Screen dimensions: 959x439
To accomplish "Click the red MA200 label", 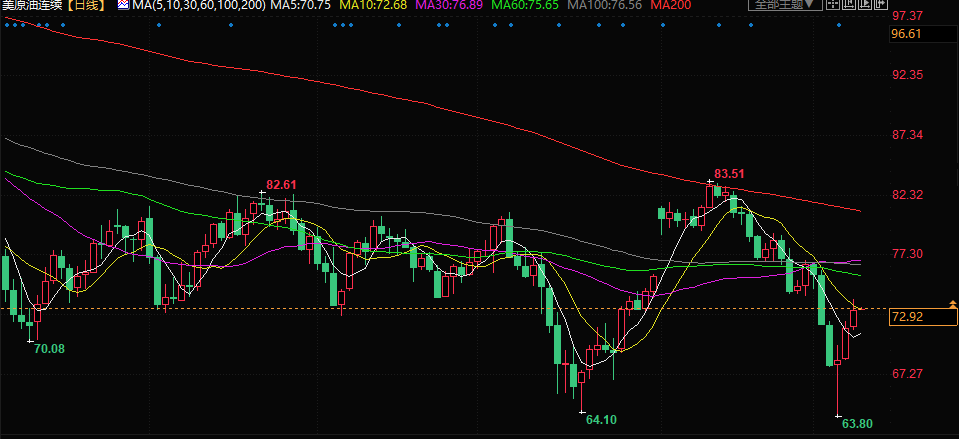I will 669,6.
